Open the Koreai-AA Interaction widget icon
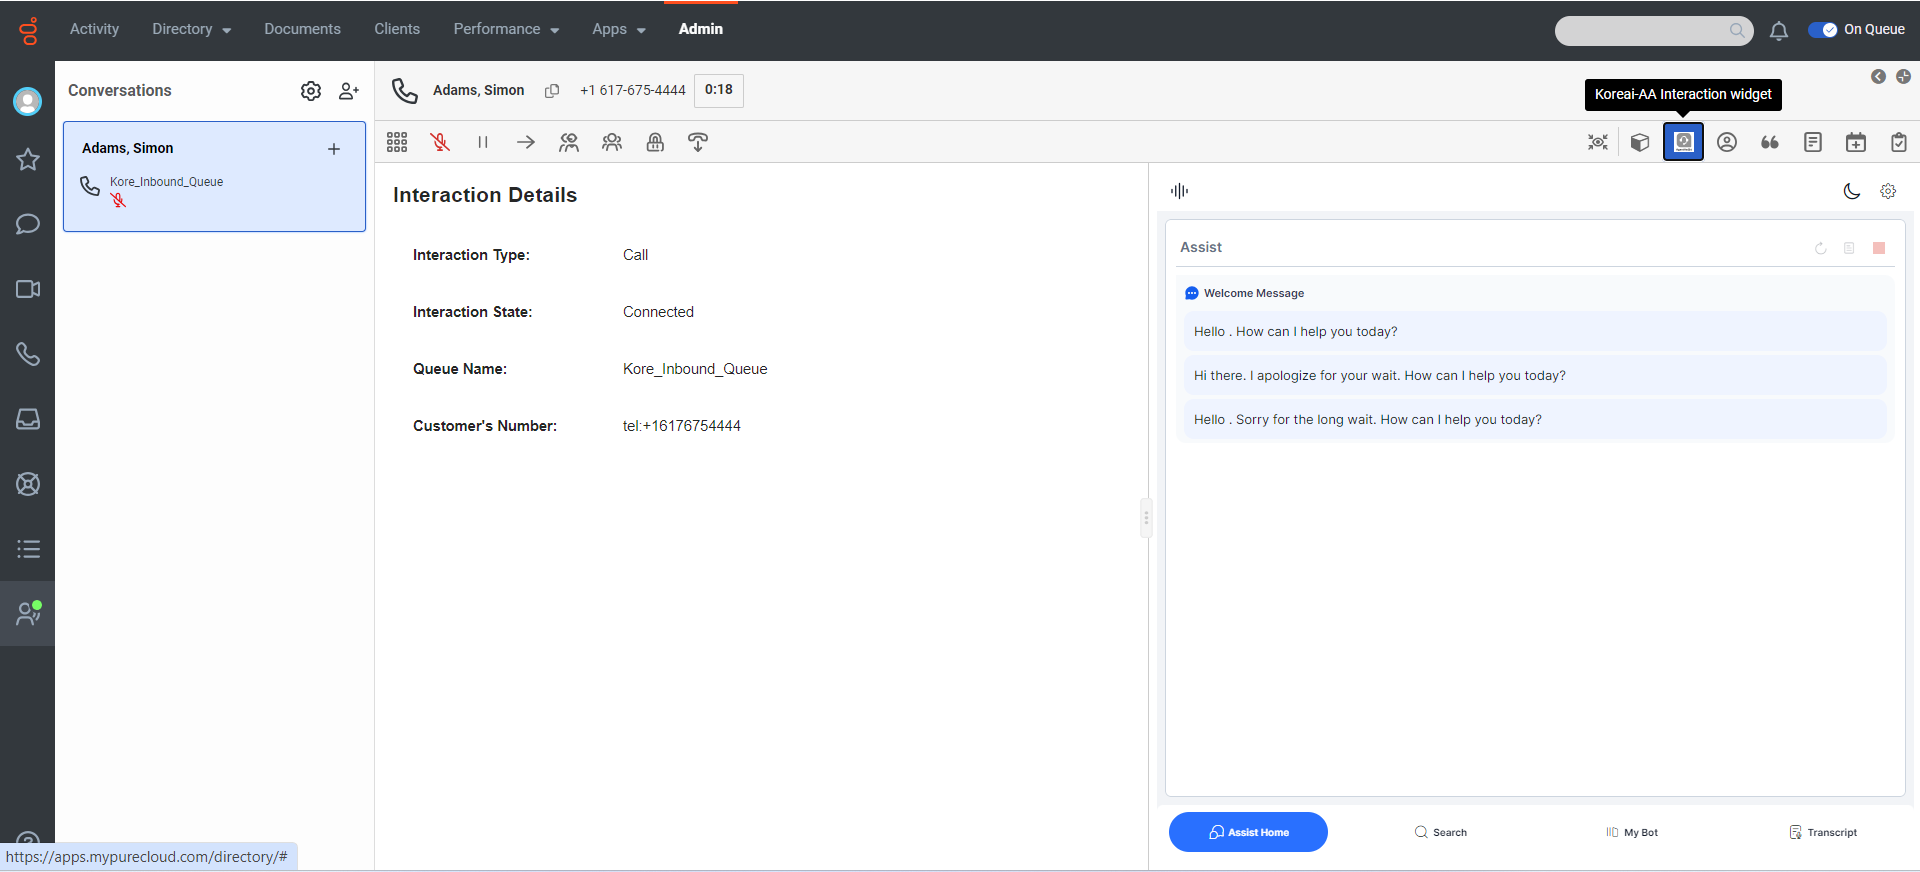 click(x=1683, y=142)
